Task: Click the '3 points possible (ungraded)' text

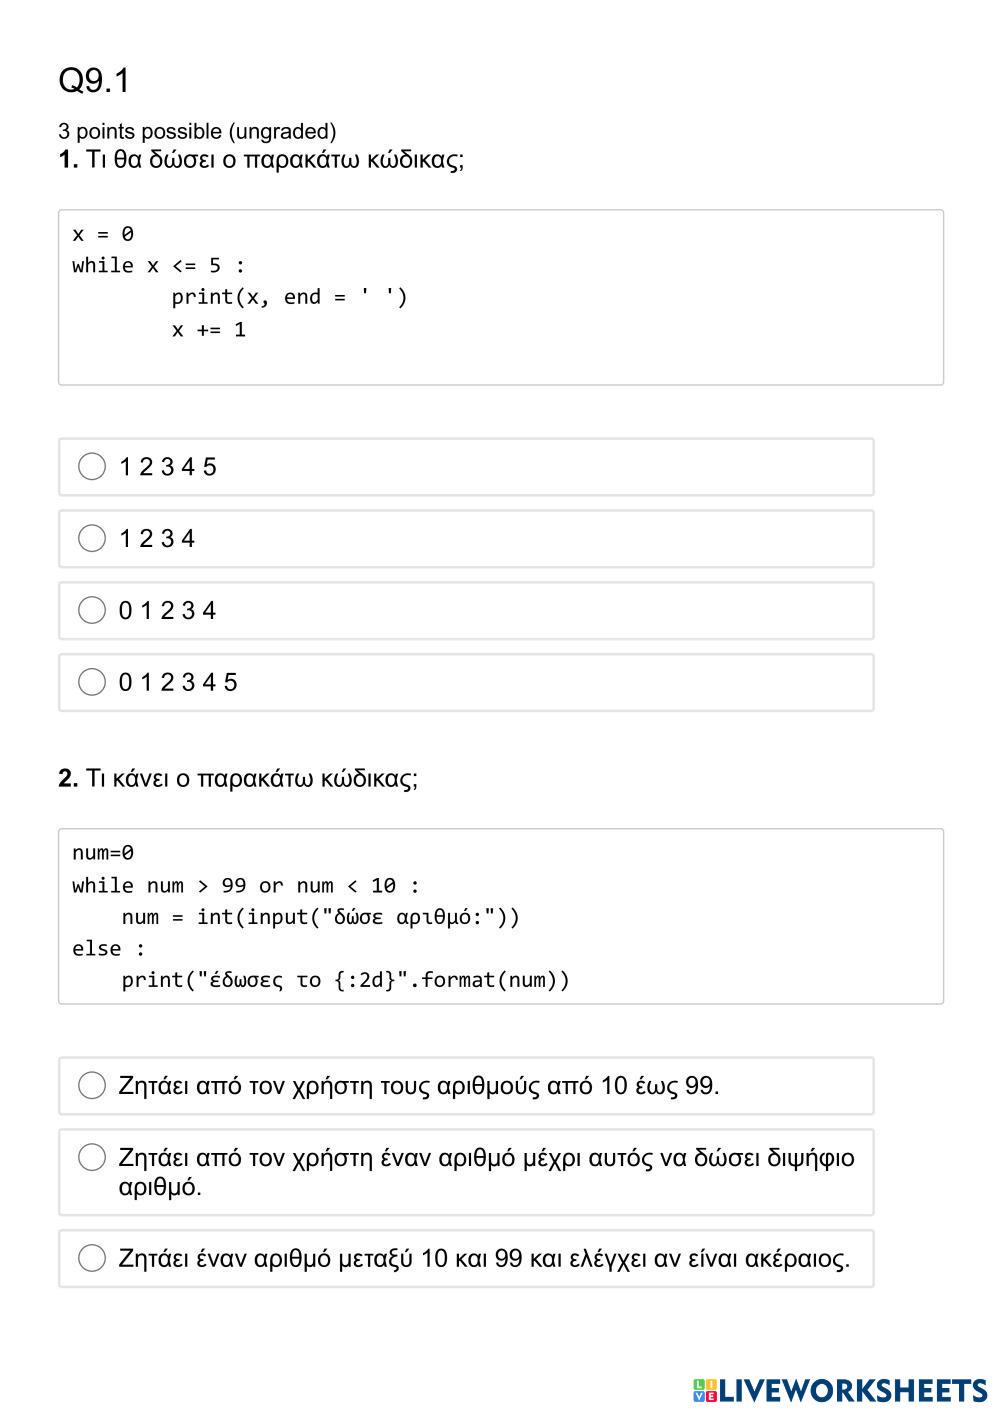Action: click(x=197, y=131)
